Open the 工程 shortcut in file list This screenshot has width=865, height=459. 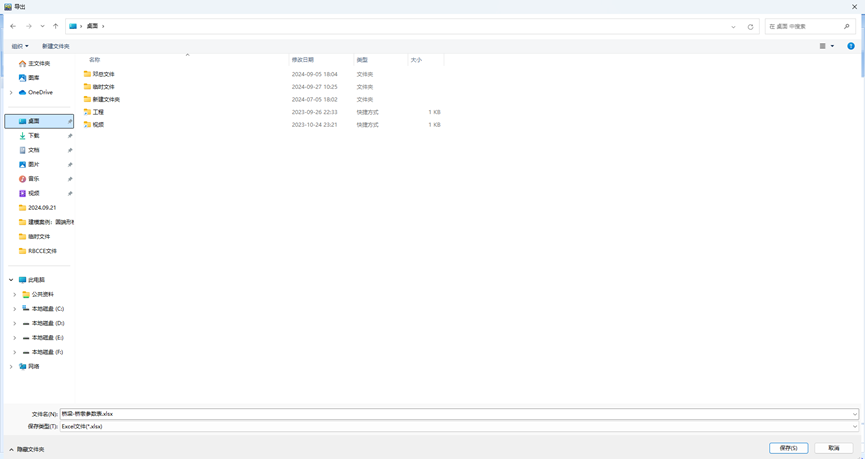point(98,112)
